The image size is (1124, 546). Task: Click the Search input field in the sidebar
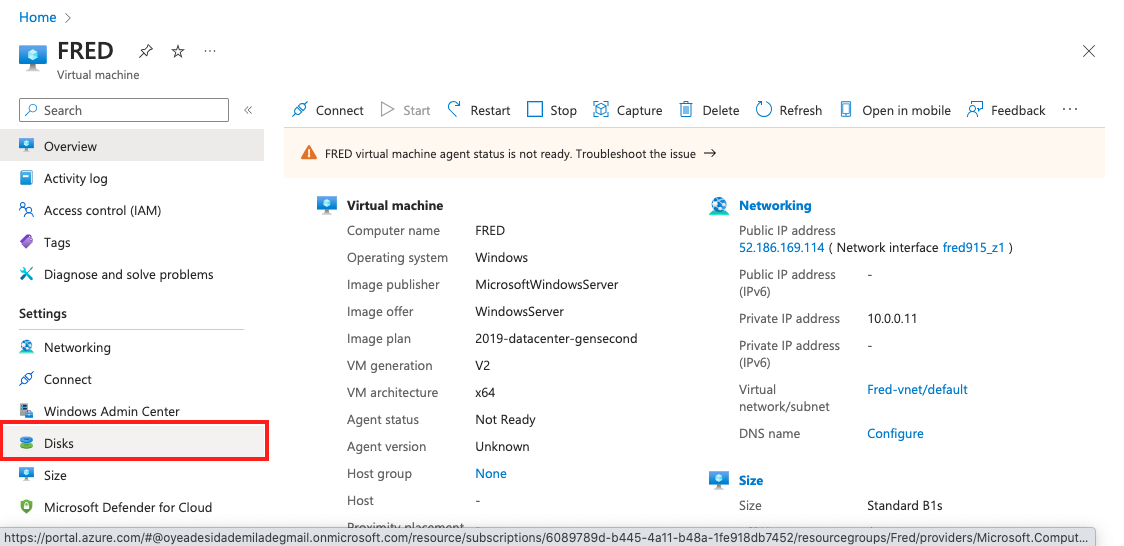pos(124,110)
